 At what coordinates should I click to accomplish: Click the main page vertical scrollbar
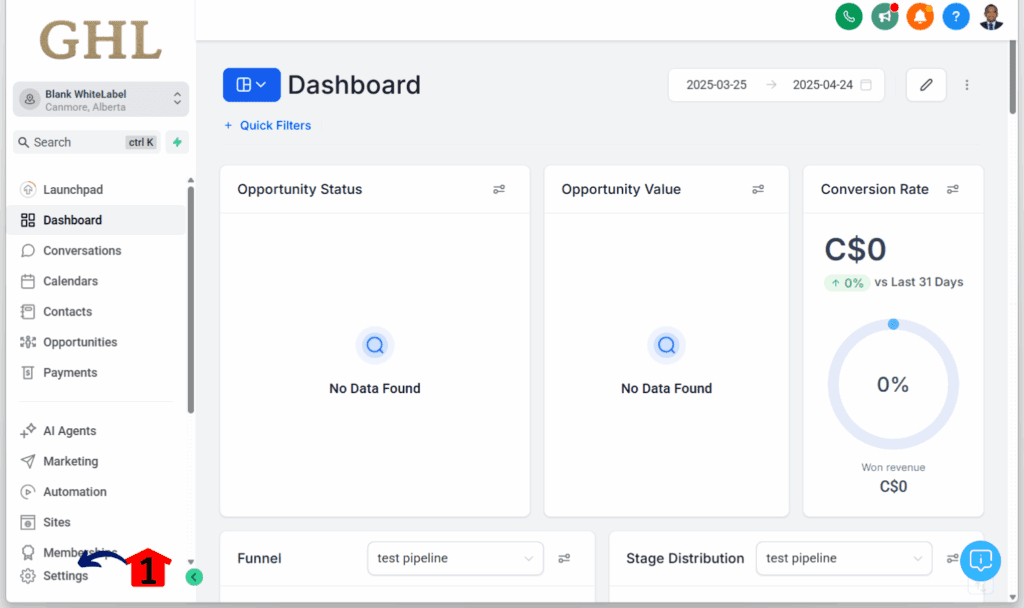1013,77
